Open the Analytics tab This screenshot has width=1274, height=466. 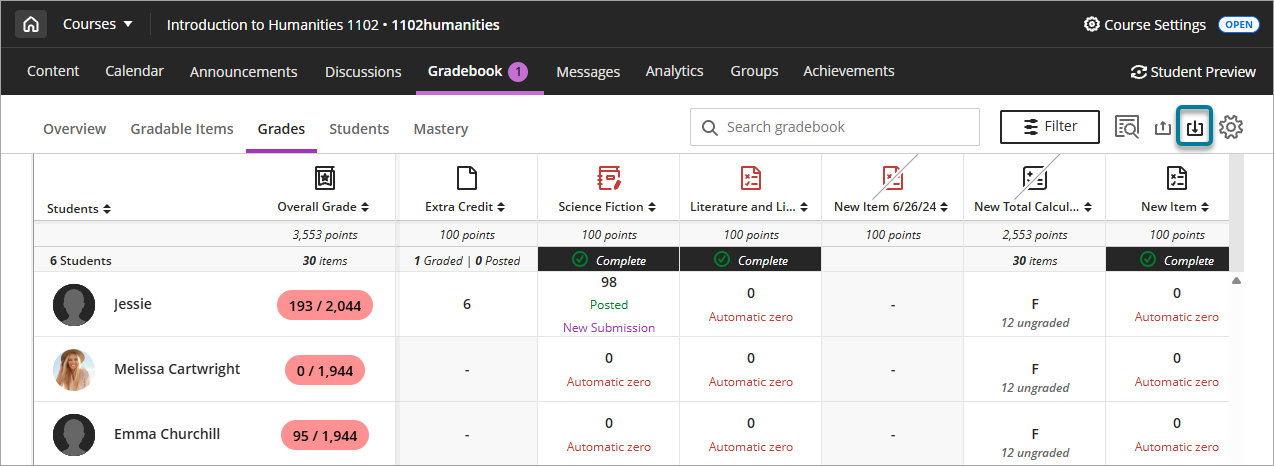(x=674, y=71)
